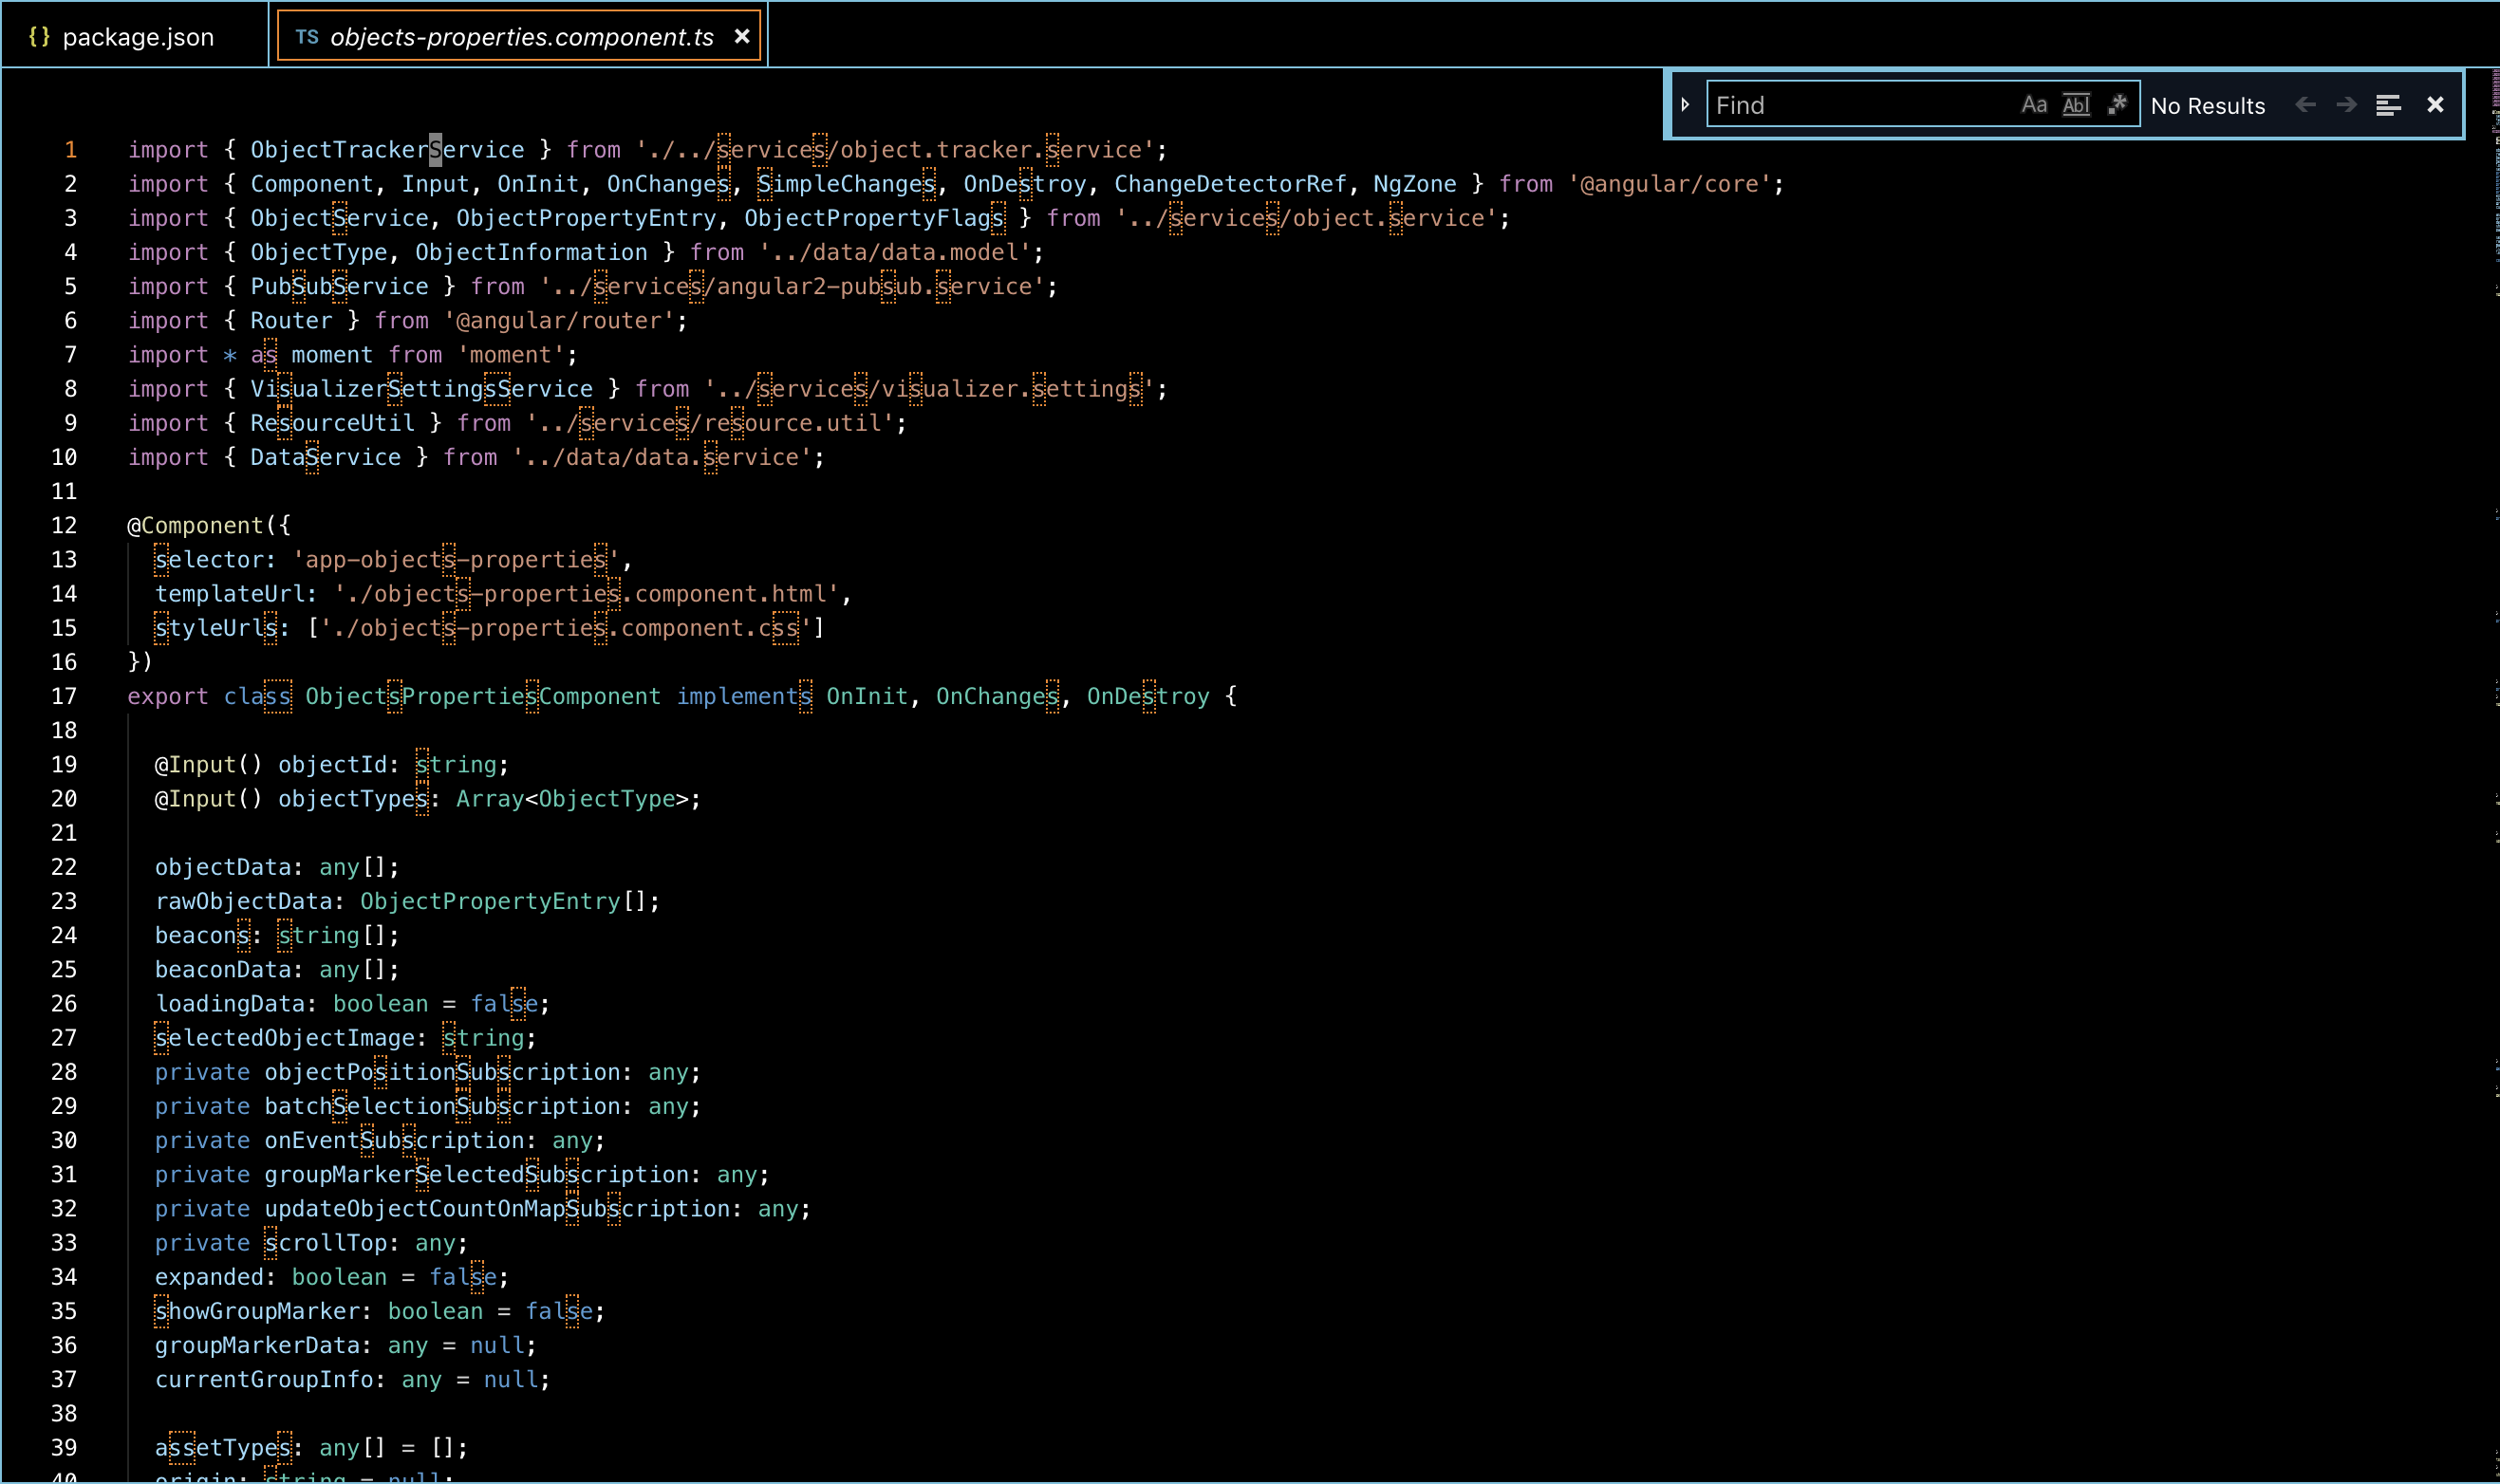Go to previous match arrow
The image size is (2500, 1484).
click(2305, 105)
